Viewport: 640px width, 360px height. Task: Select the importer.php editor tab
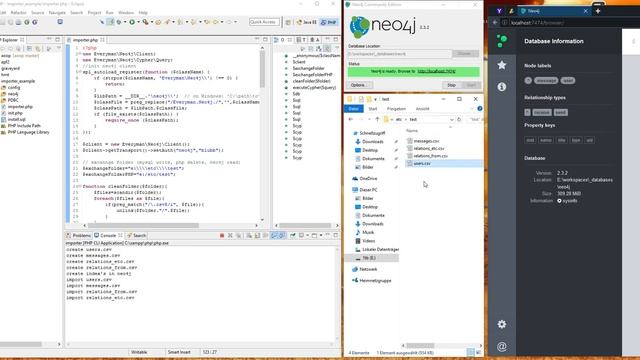click(86, 40)
